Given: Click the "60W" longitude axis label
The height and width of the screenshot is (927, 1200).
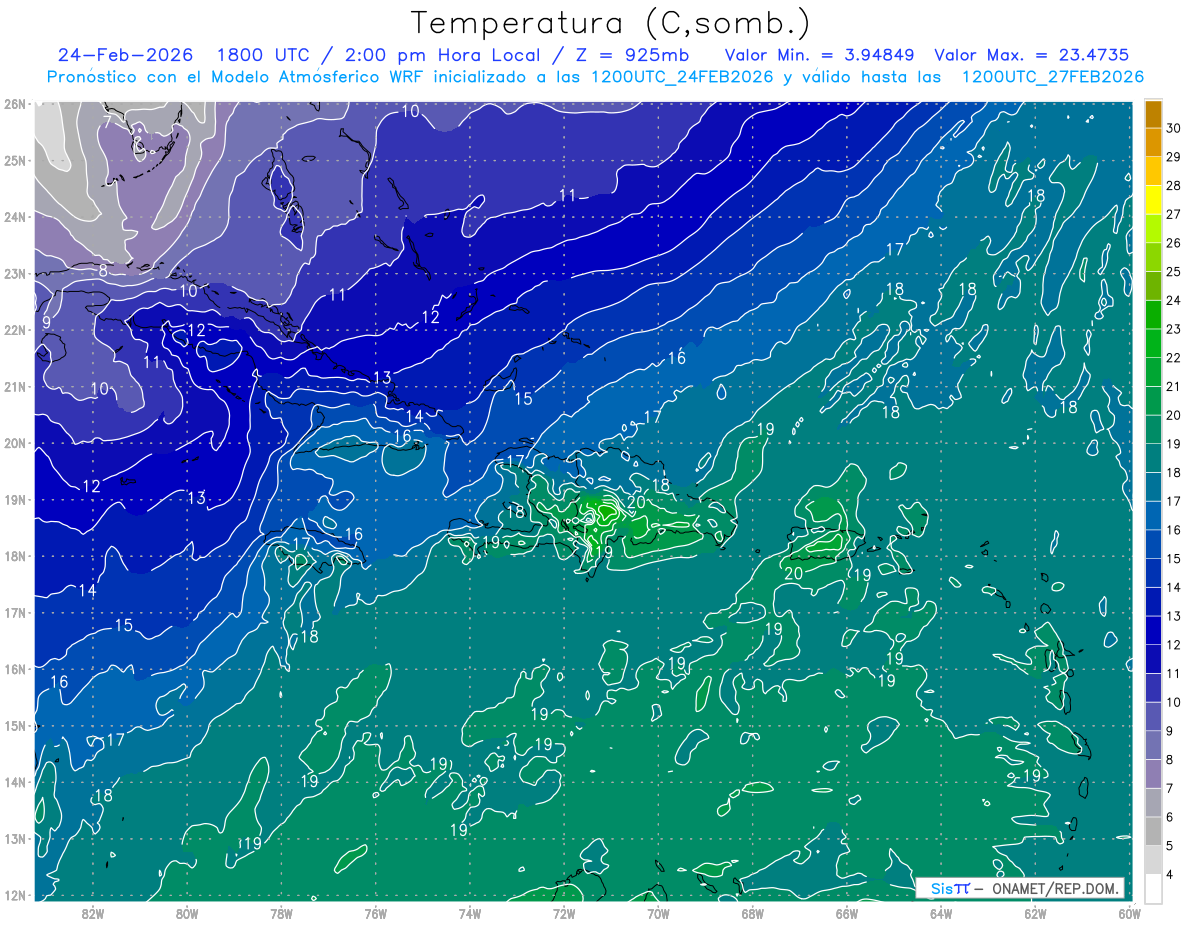Looking at the screenshot, I should coord(1129,913).
